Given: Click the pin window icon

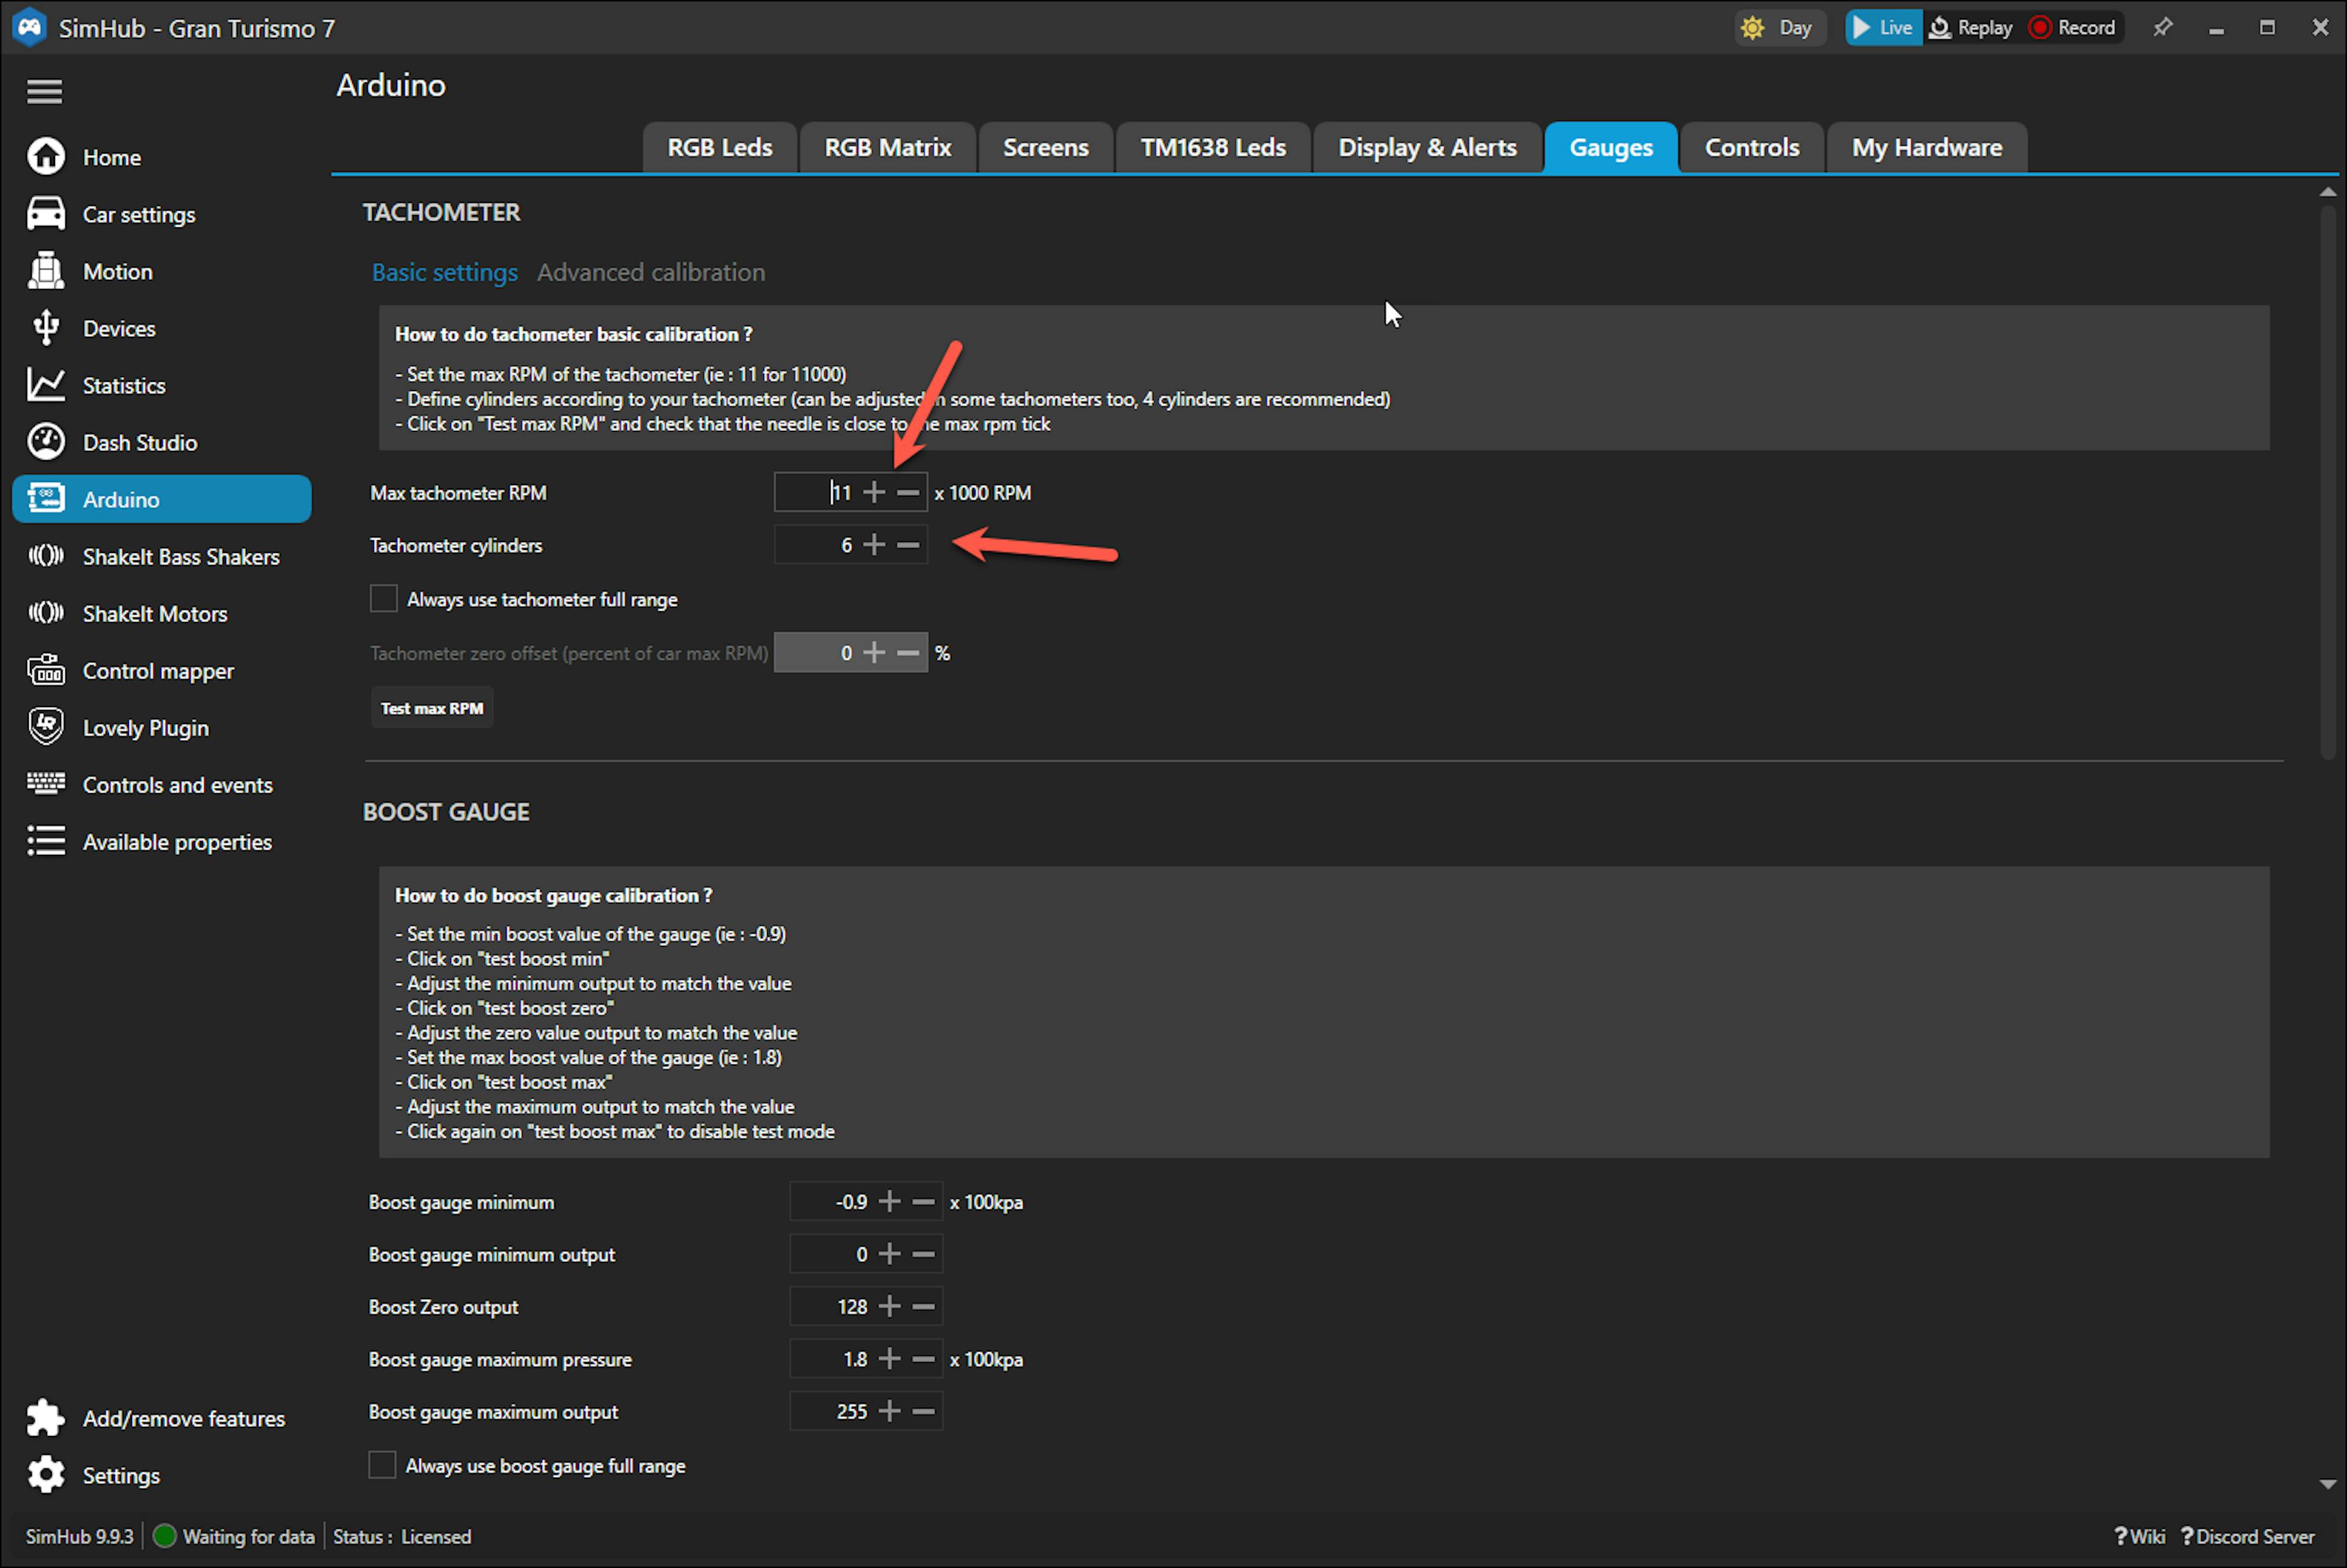Looking at the screenshot, I should [x=2163, y=28].
